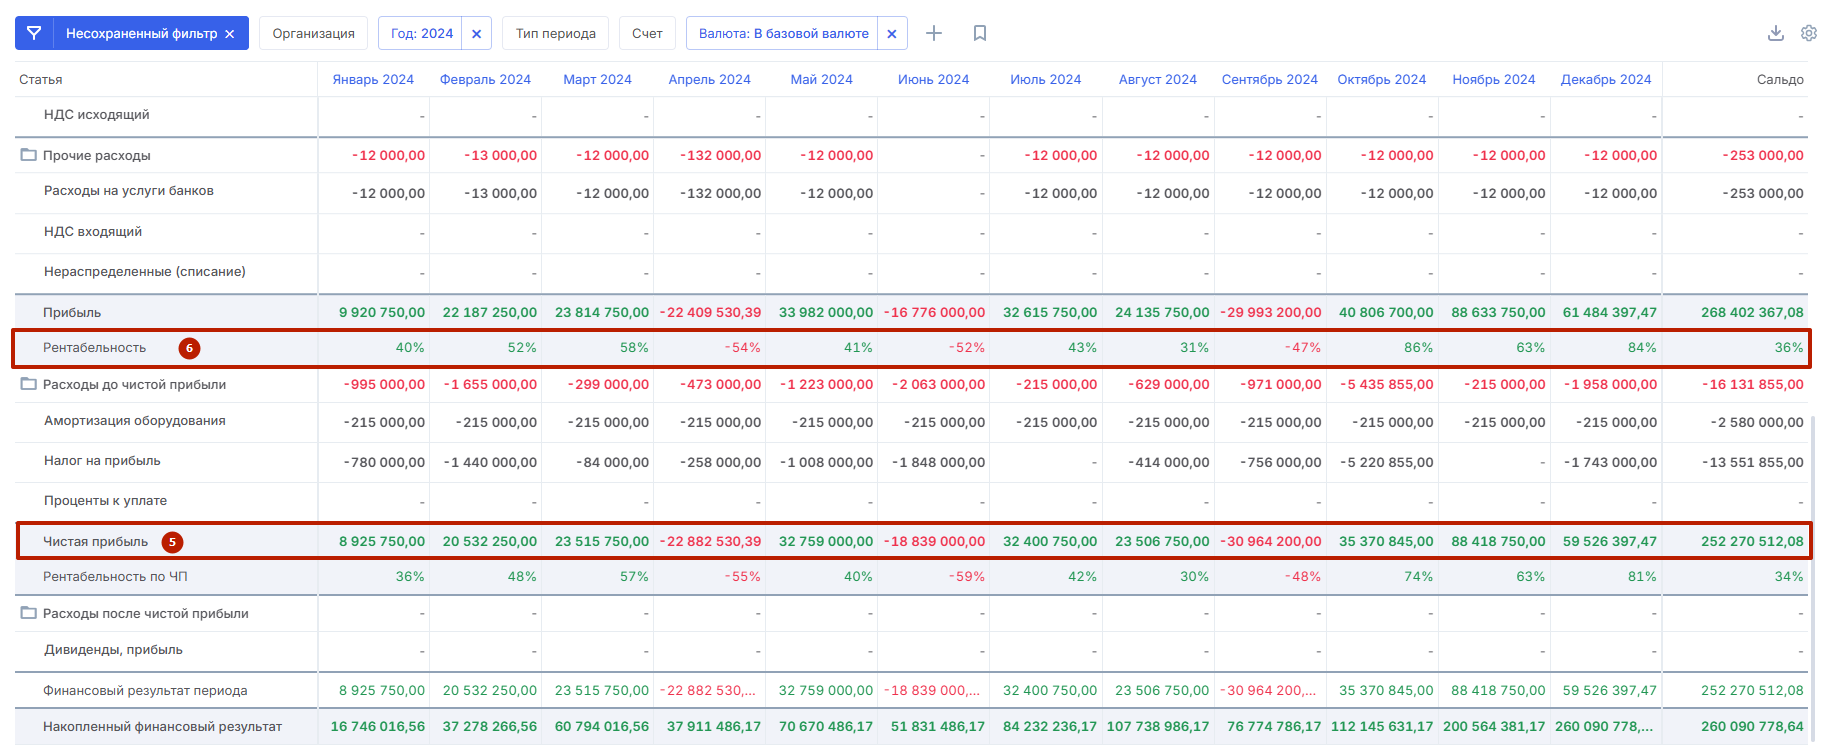
Task: Select Дивиденды, прибыль row label
Action: point(113,650)
